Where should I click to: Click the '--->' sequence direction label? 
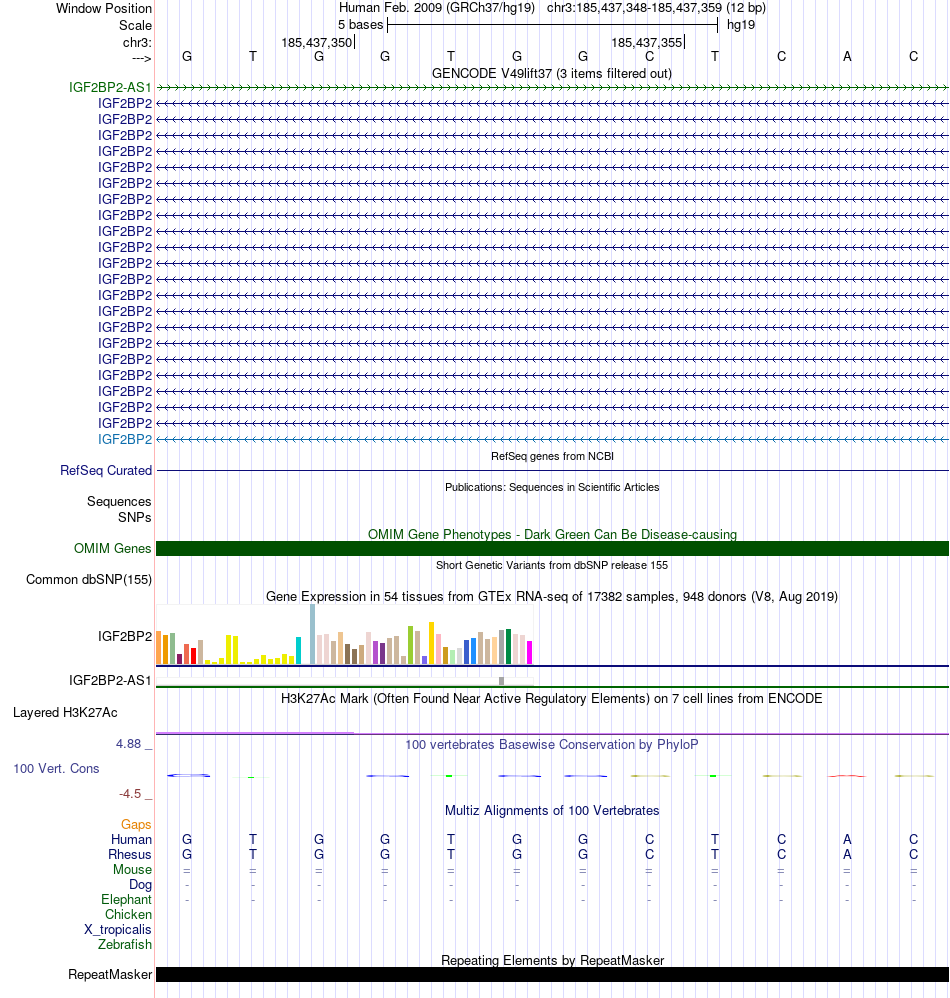[x=142, y=59]
